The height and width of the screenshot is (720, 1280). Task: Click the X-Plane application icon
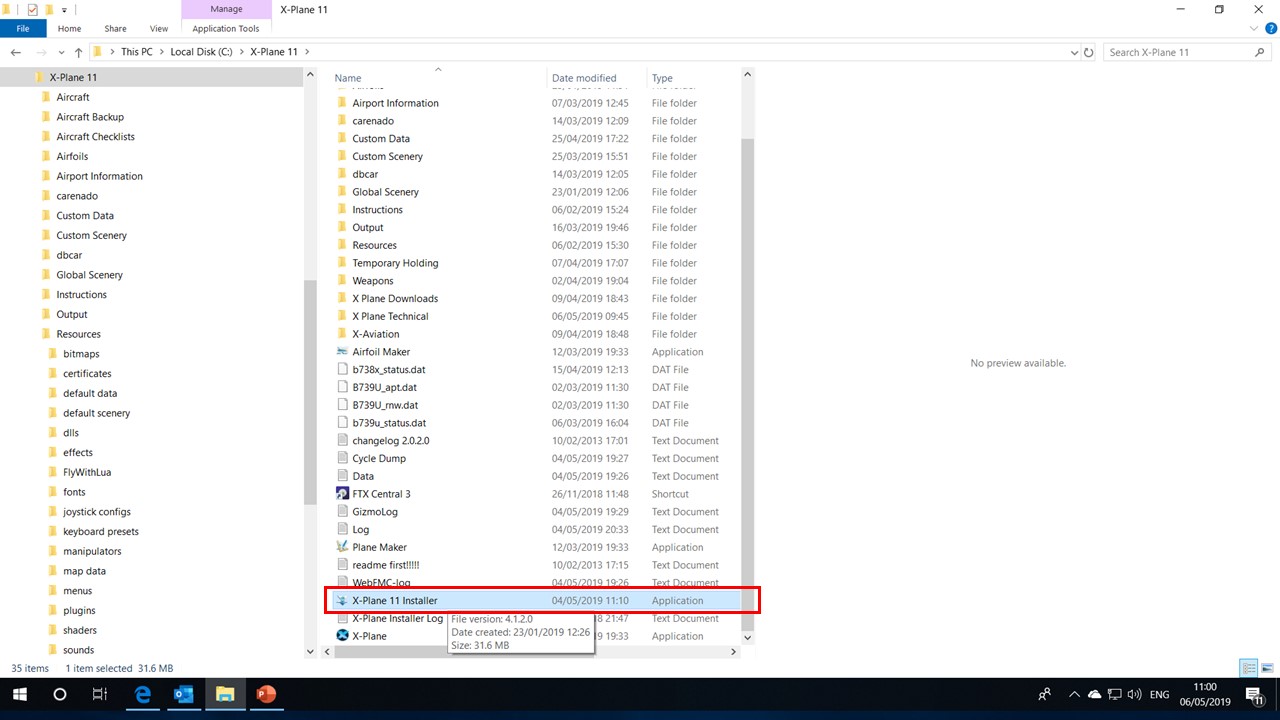tap(342, 636)
